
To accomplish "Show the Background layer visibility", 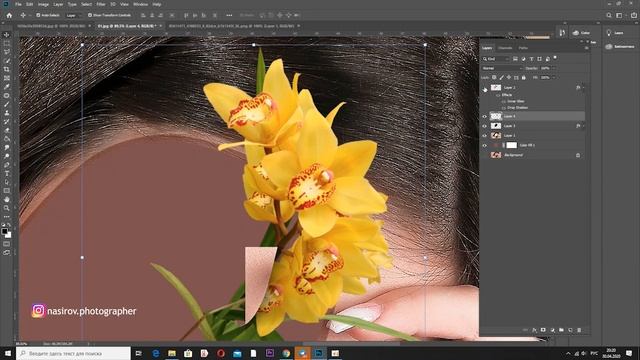I will click(x=484, y=155).
